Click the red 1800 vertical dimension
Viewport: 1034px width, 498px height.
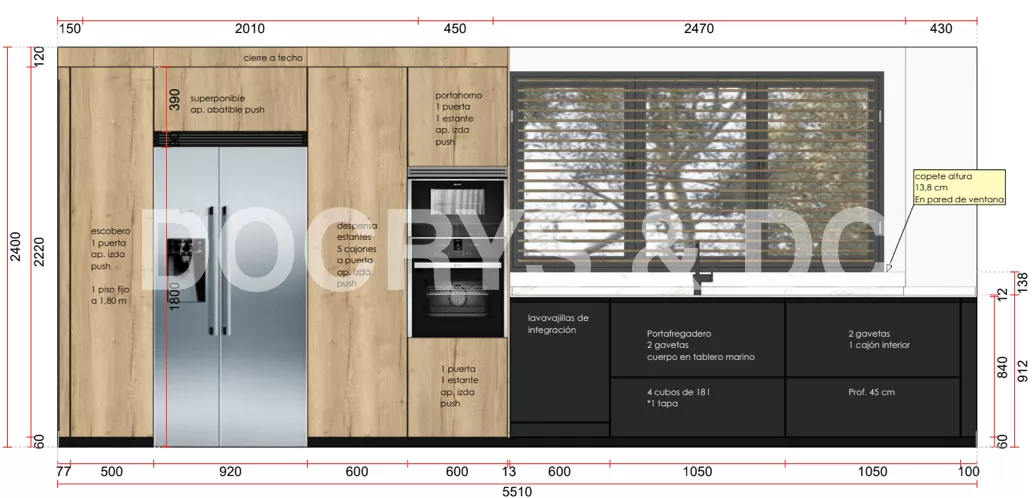173,294
